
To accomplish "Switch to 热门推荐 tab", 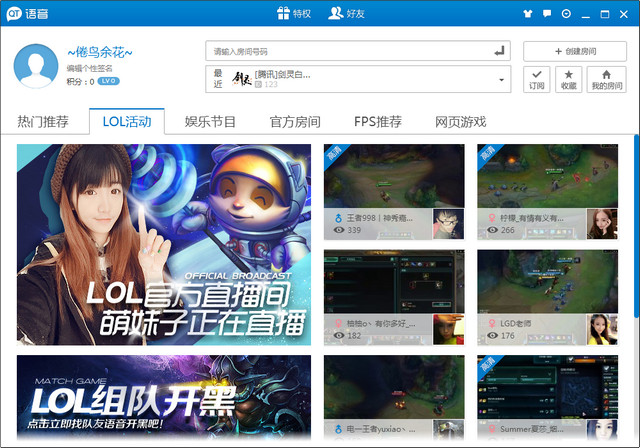I will pyautogui.click(x=43, y=122).
